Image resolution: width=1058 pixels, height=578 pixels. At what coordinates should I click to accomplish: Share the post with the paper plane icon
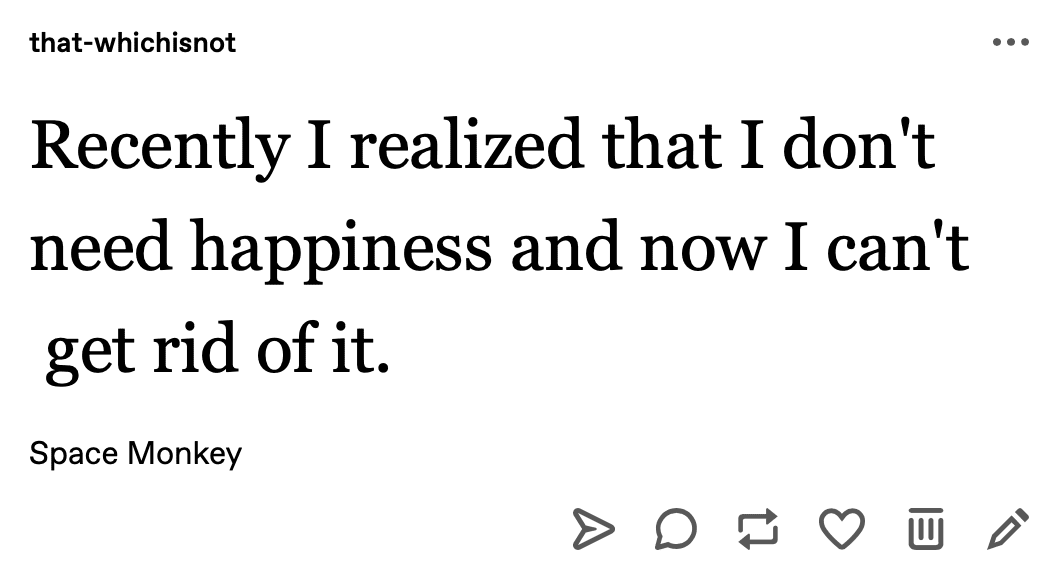pyautogui.click(x=593, y=529)
